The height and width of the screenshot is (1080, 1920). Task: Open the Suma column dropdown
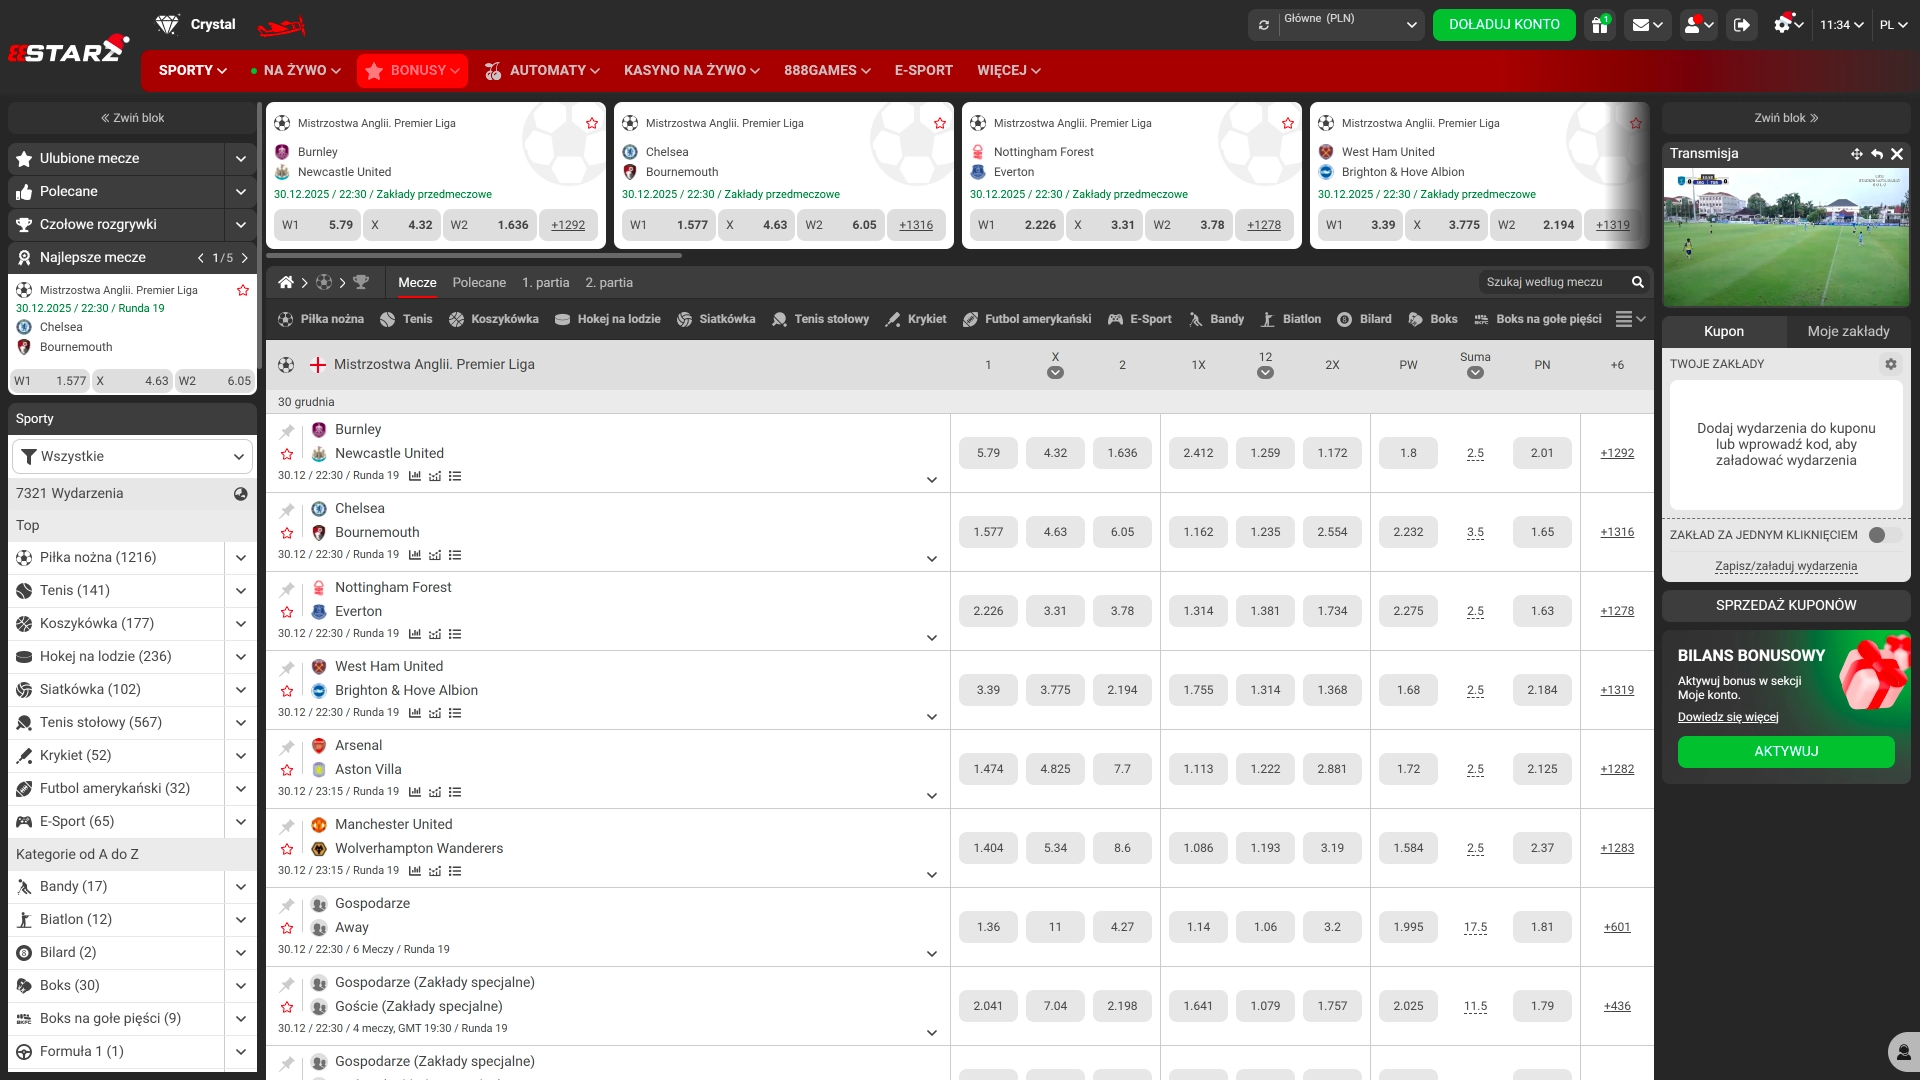point(1475,373)
